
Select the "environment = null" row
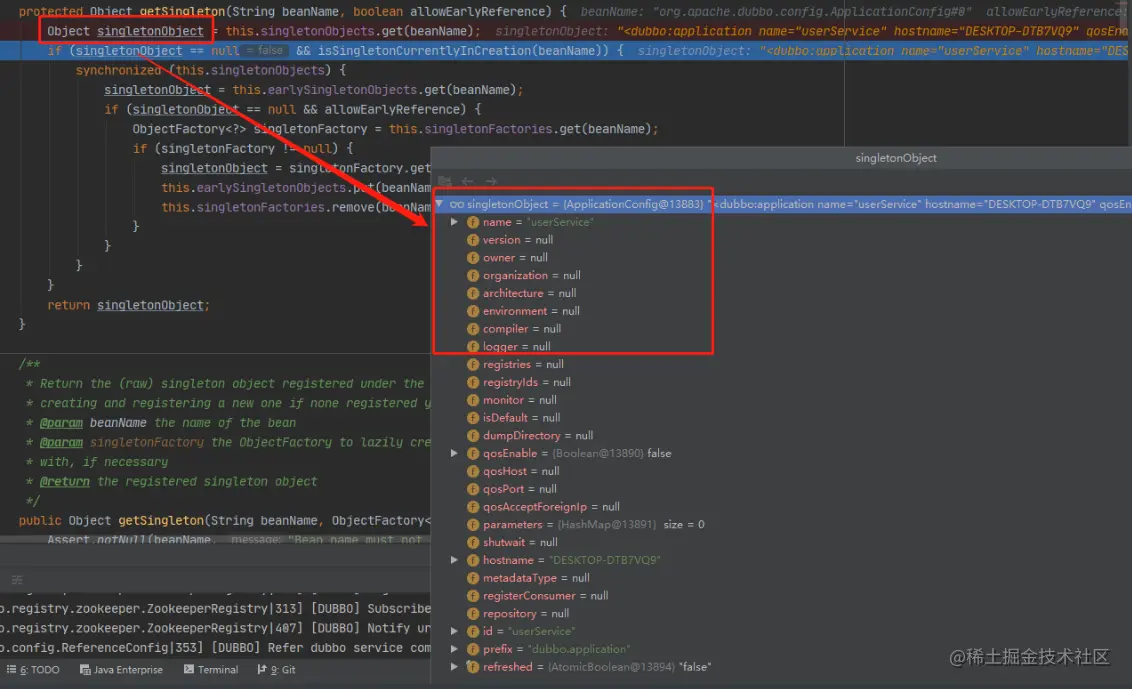531,311
